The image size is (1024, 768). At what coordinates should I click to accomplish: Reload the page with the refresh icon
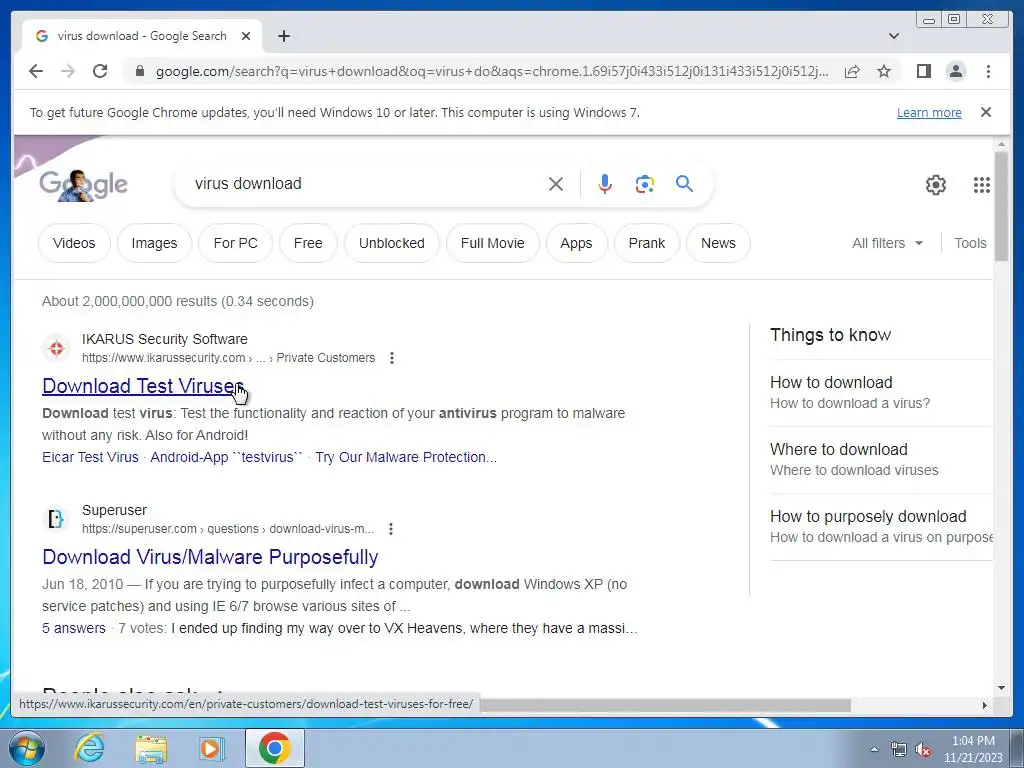(100, 71)
